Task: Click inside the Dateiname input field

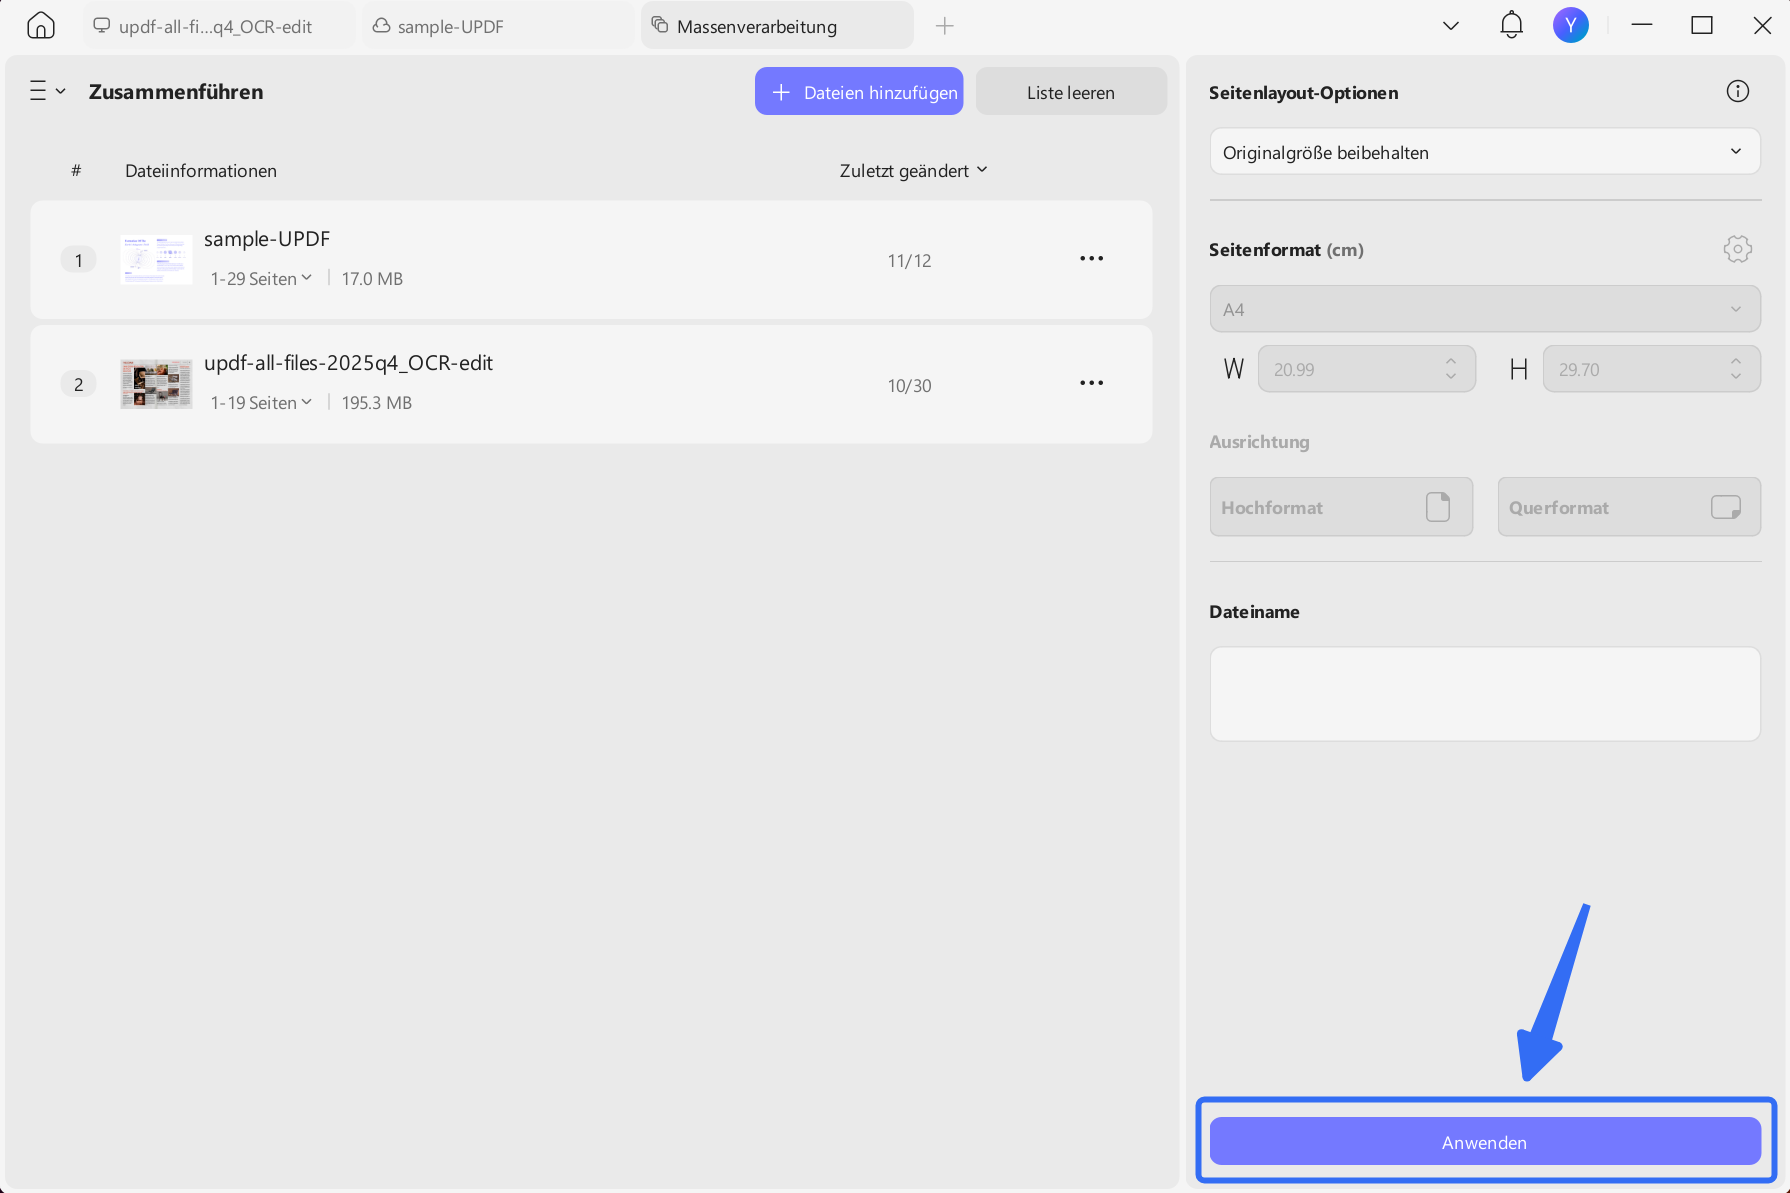Action: [x=1484, y=693]
